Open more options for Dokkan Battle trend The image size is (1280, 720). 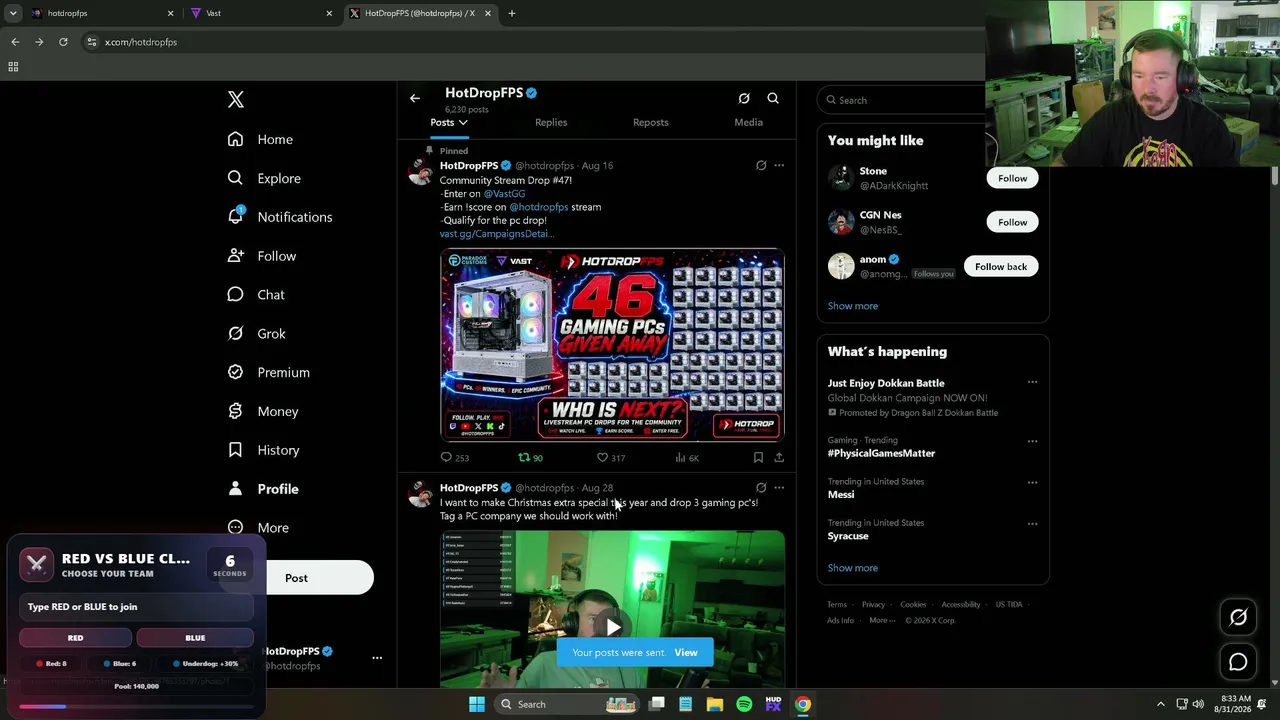click(1032, 382)
